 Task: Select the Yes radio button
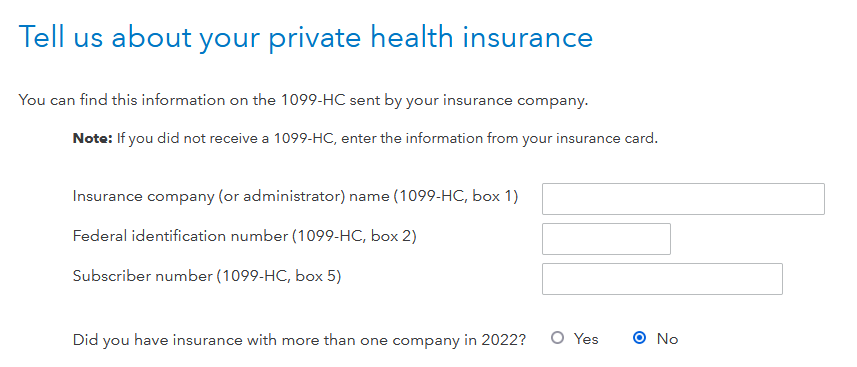point(557,339)
